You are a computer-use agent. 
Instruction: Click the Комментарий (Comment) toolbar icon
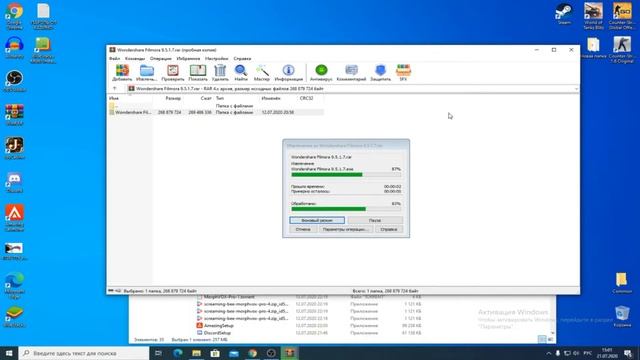coord(351,73)
